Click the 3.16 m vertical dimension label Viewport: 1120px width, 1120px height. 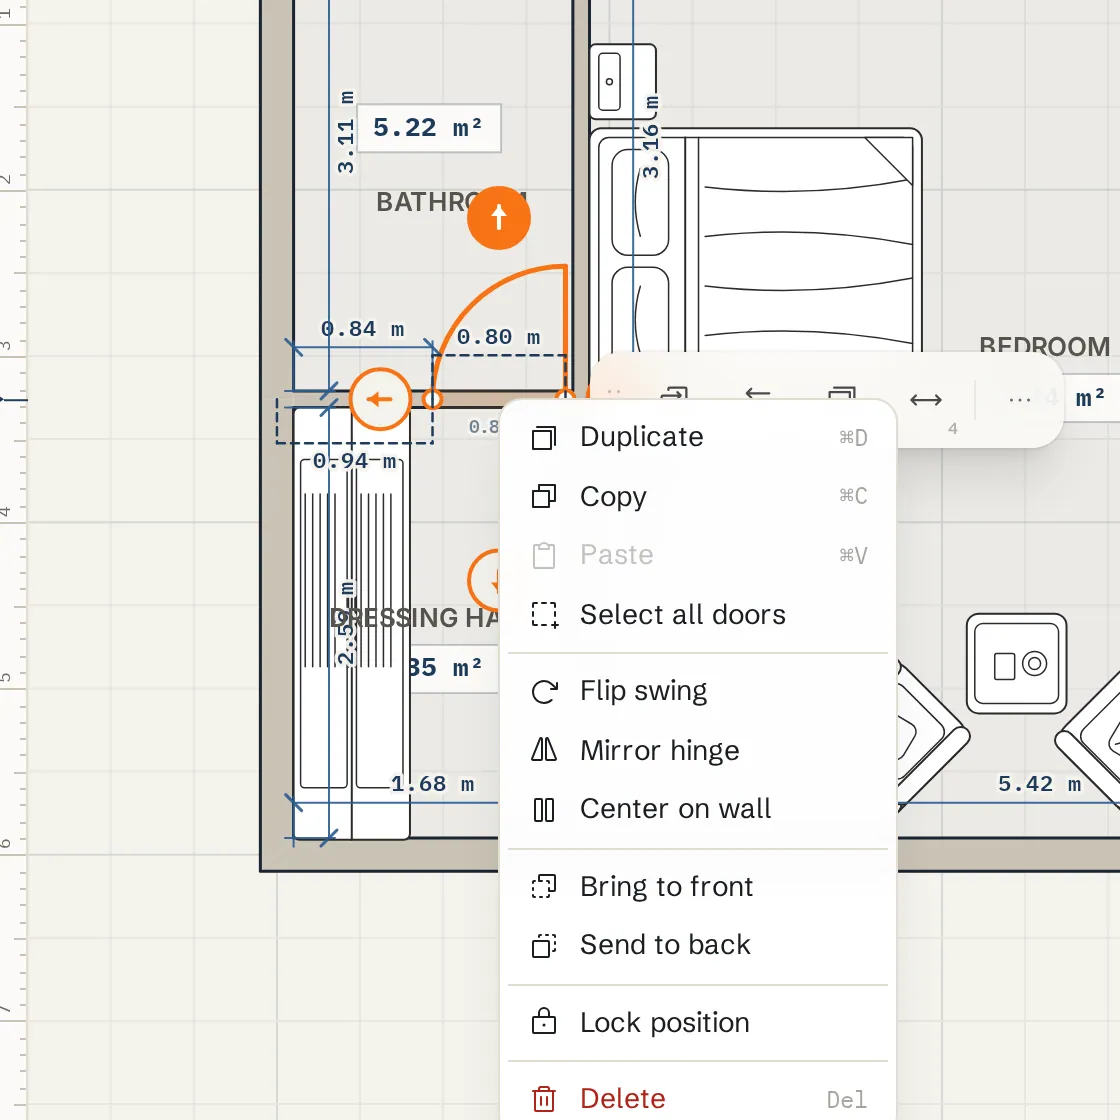(x=651, y=136)
